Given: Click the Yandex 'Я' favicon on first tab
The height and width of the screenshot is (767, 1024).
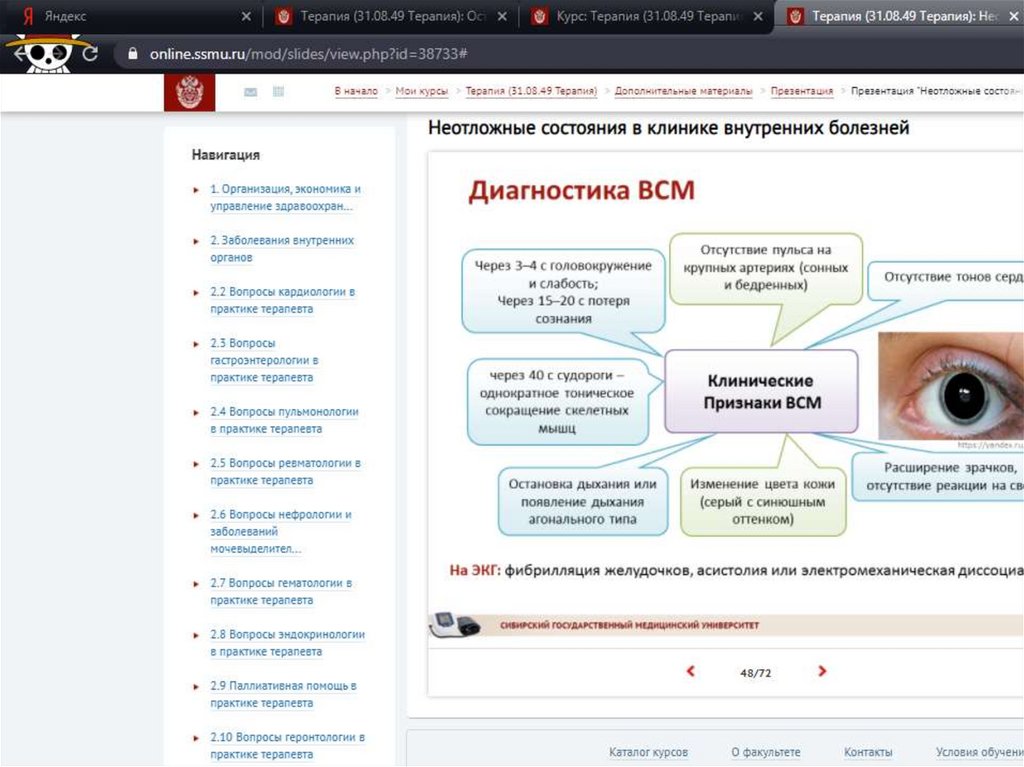Looking at the screenshot, I should [x=27, y=16].
